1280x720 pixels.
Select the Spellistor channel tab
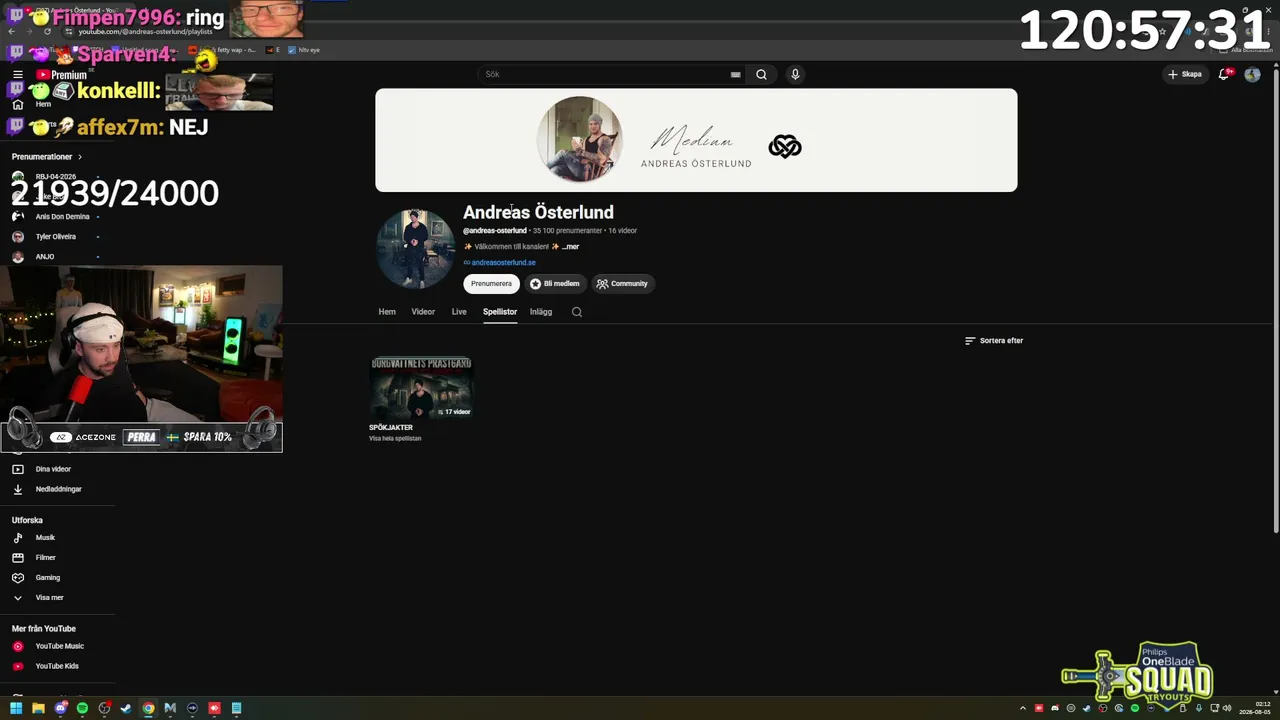tap(500, 312)
